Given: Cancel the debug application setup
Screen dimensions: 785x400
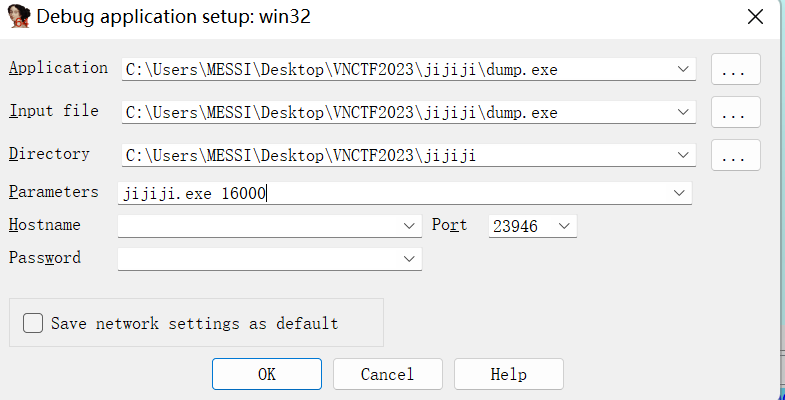Looking at the screenshot, I should coord(387,374).
